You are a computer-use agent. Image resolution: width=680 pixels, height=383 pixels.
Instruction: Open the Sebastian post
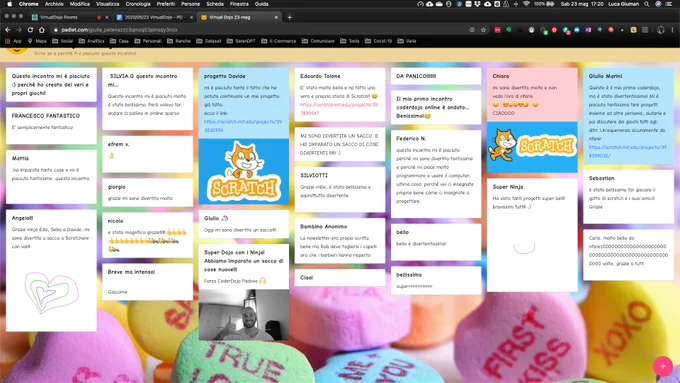click(628, 196)
